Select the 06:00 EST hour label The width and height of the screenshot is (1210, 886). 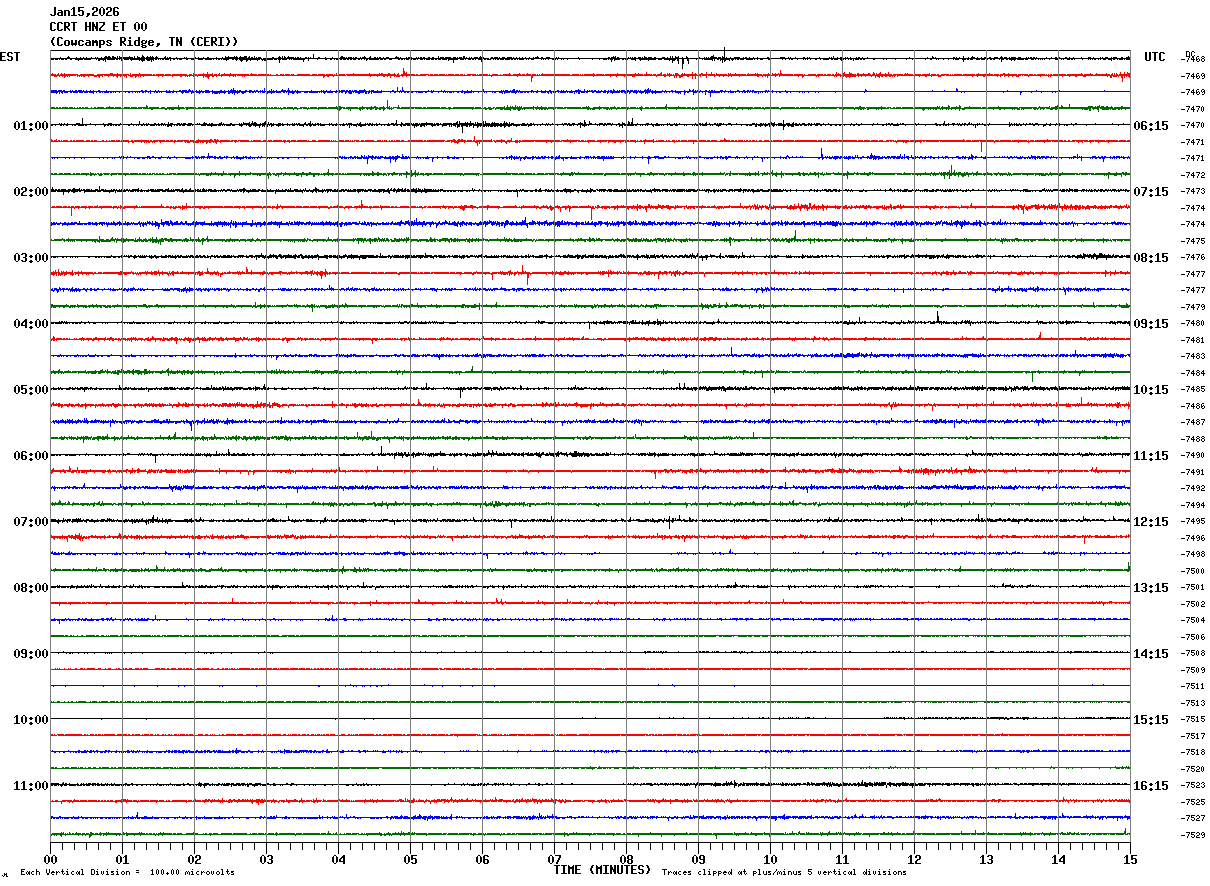pos(31,456)
